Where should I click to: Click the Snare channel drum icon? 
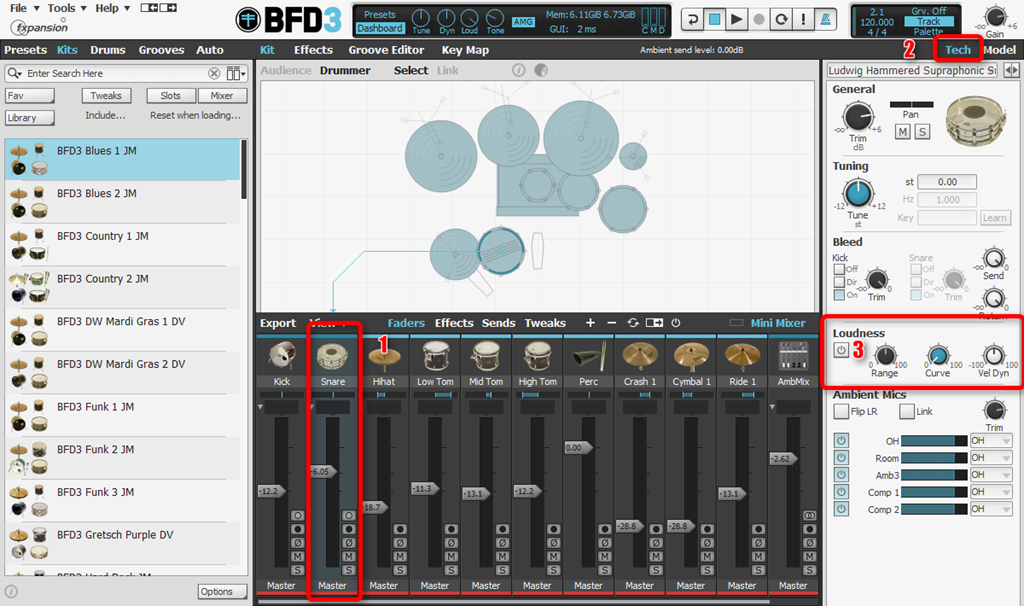[333, 356]
